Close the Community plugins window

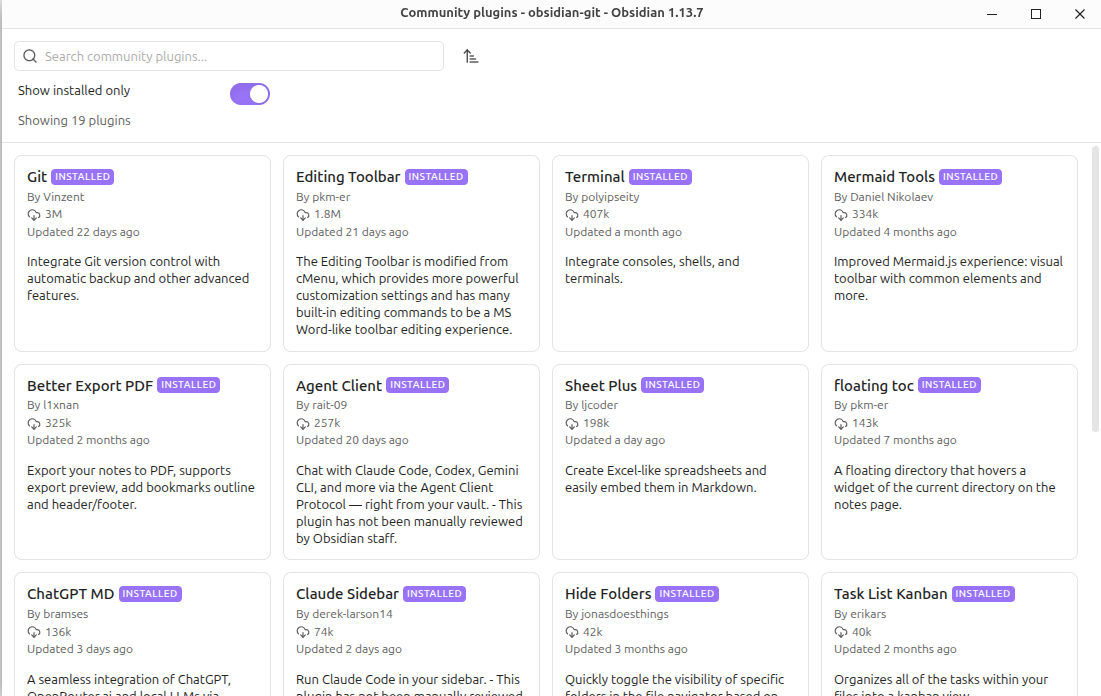pyautogui.click(x=1080, y=14)
